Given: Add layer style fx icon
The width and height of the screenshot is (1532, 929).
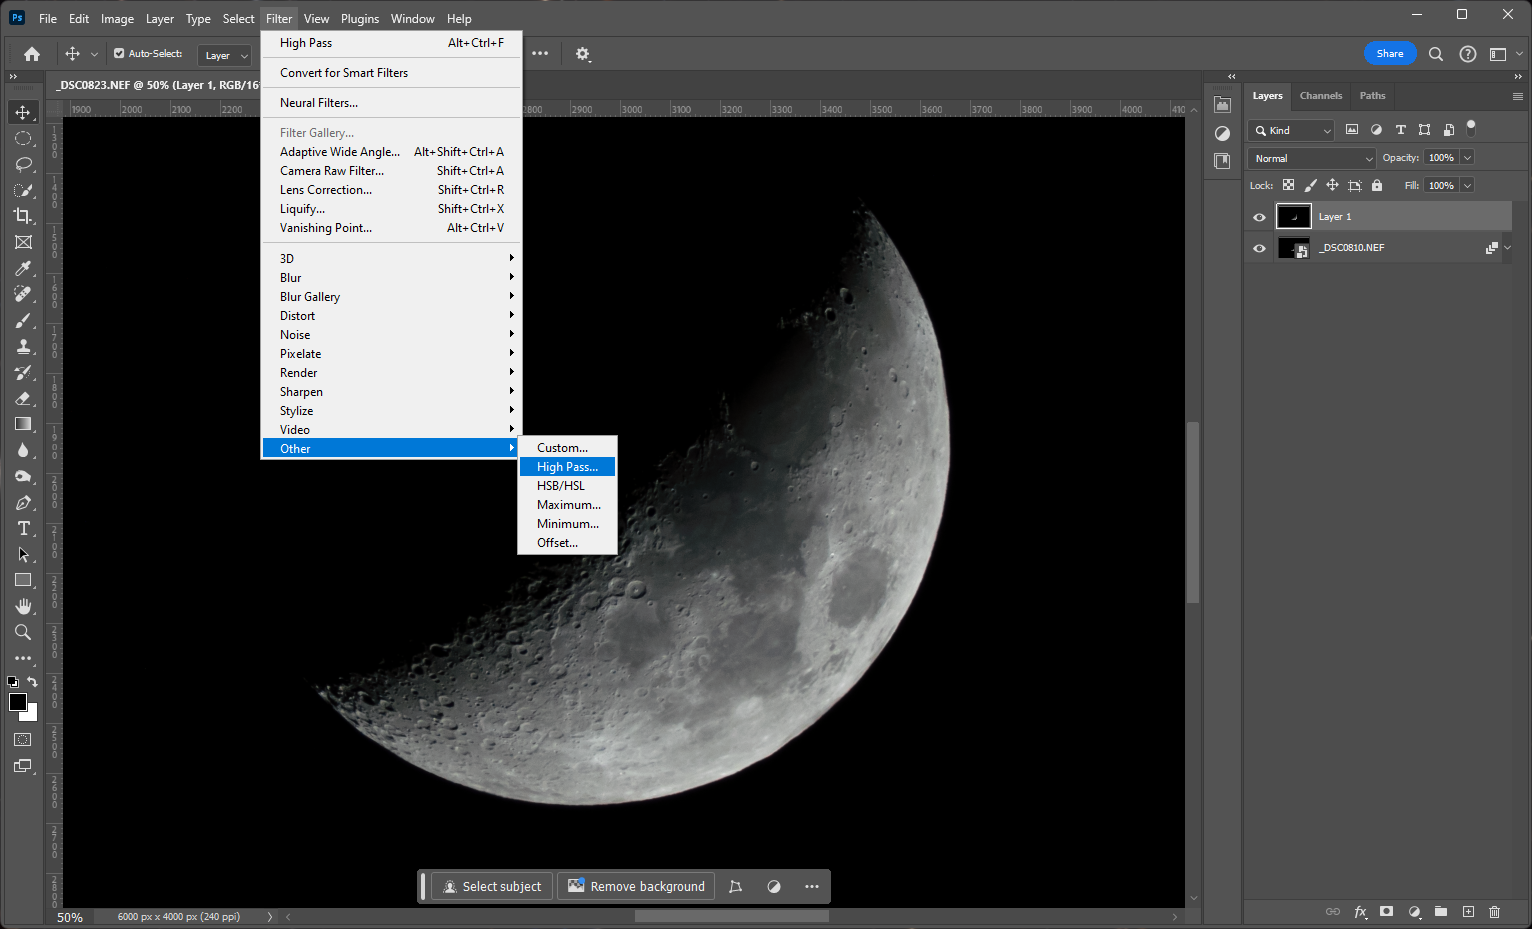Looking at the screenshot, I should [1360, 911].
